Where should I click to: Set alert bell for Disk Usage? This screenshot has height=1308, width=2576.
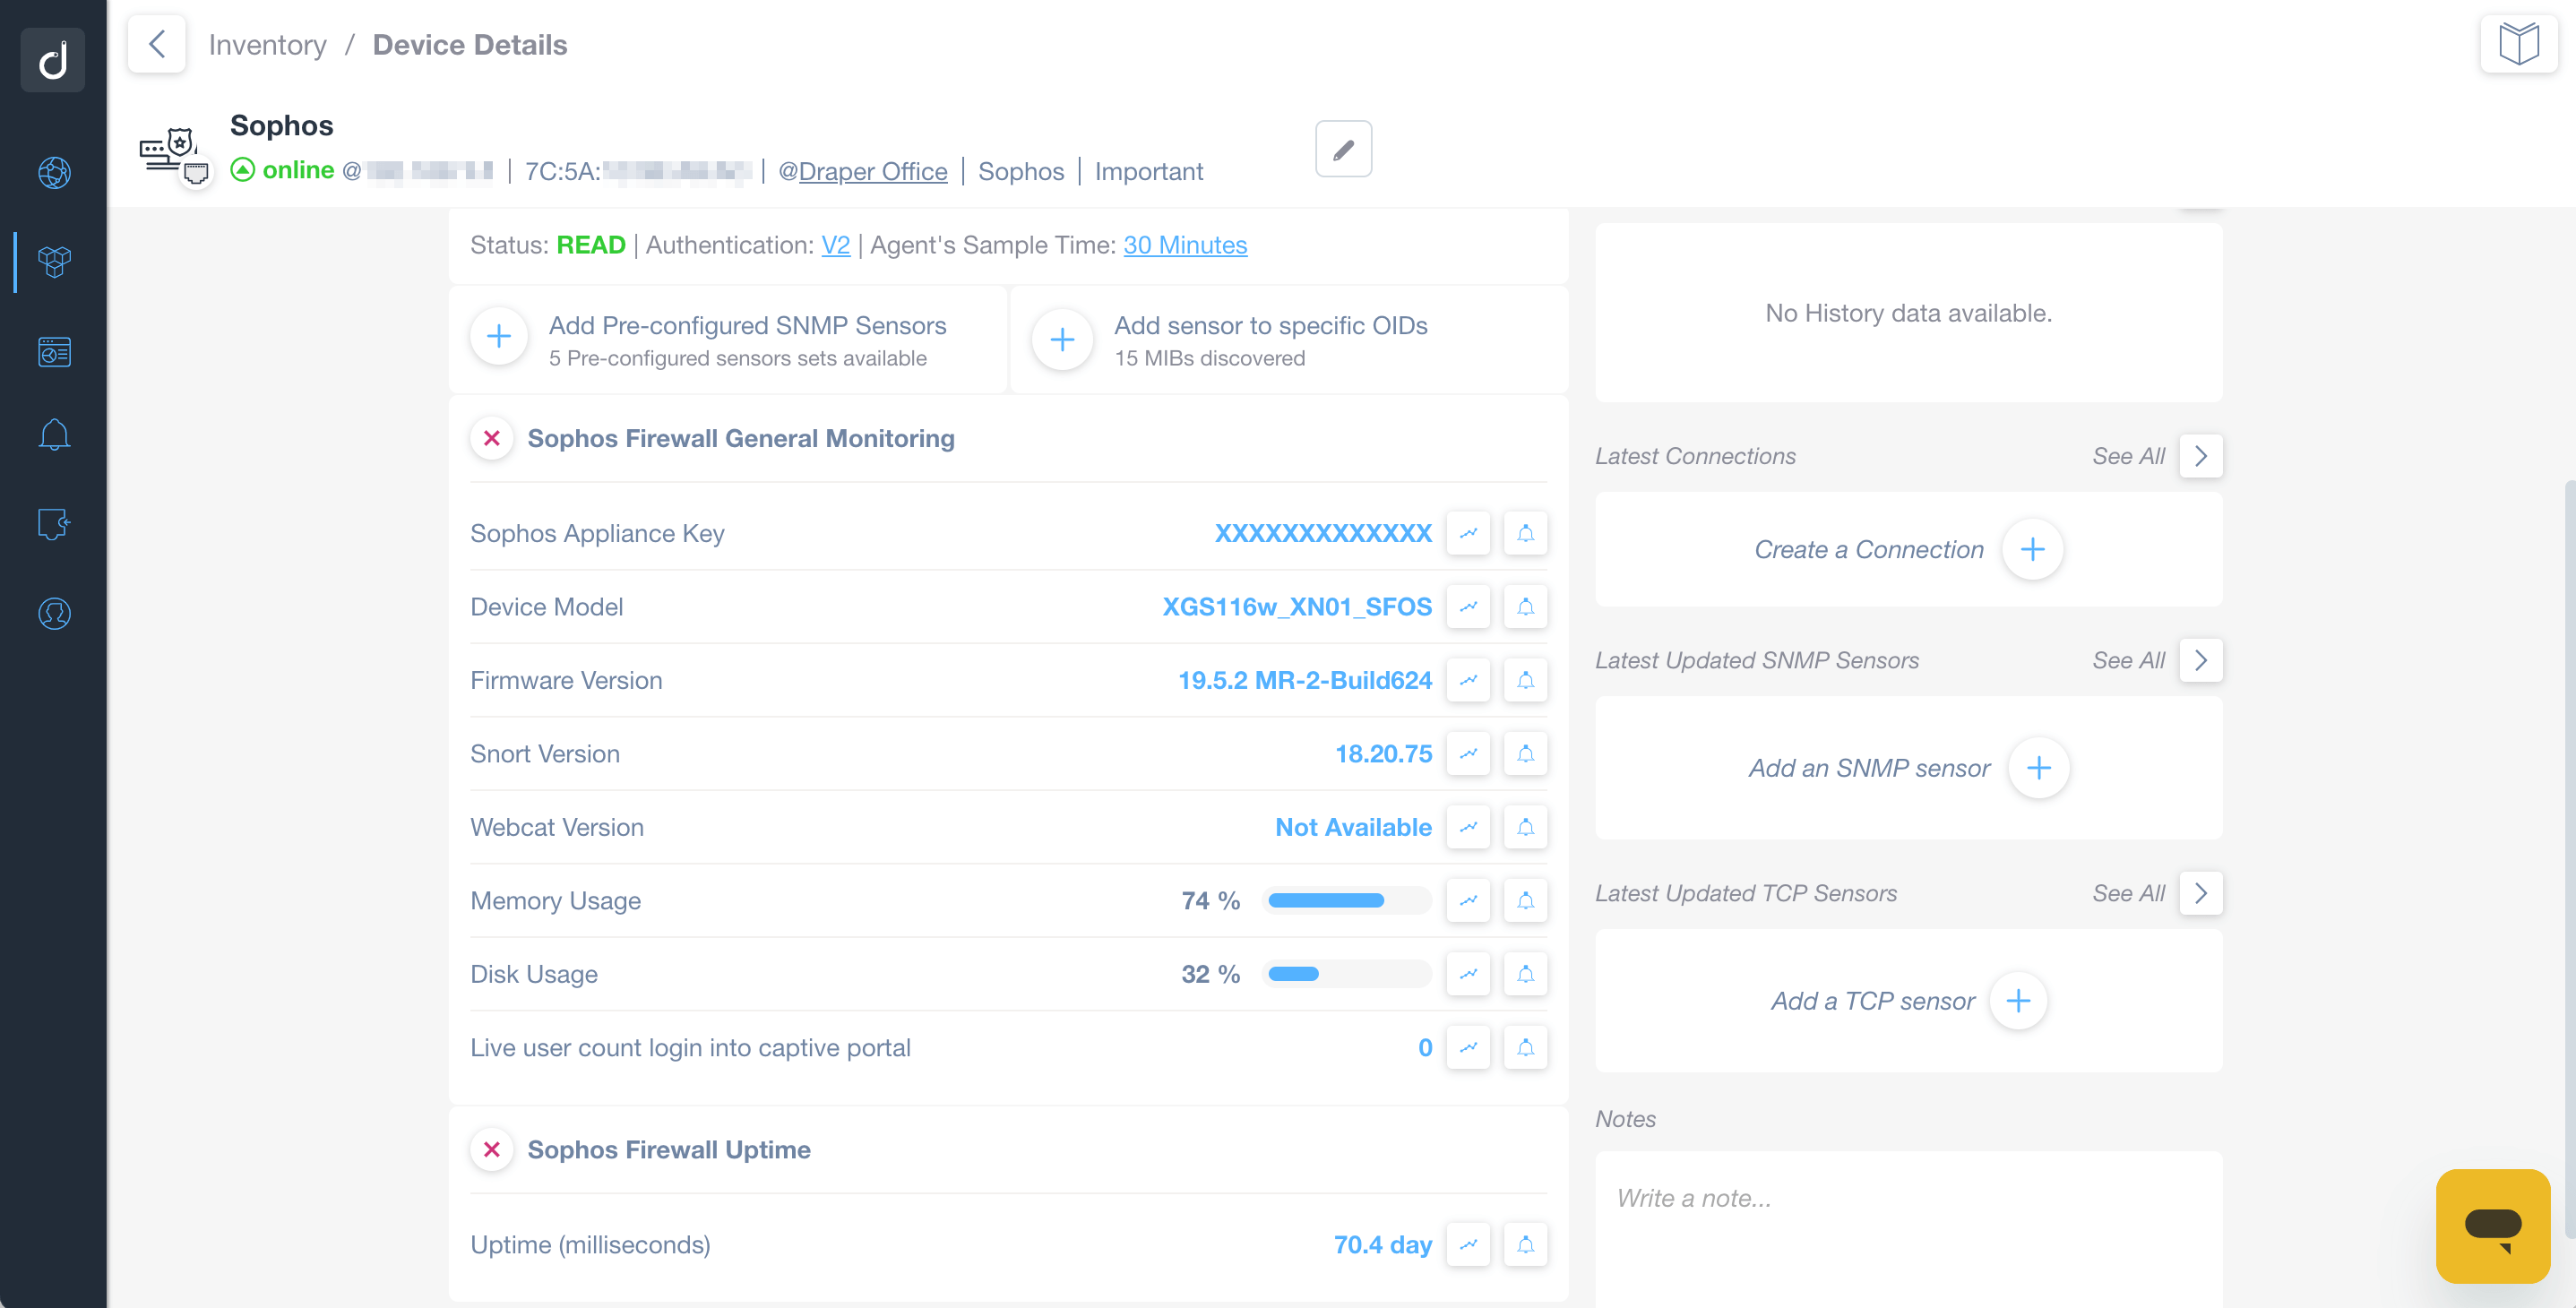coord(1525,974)
